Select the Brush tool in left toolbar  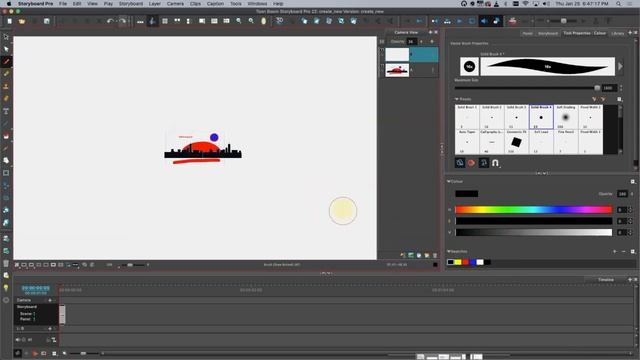6,62
